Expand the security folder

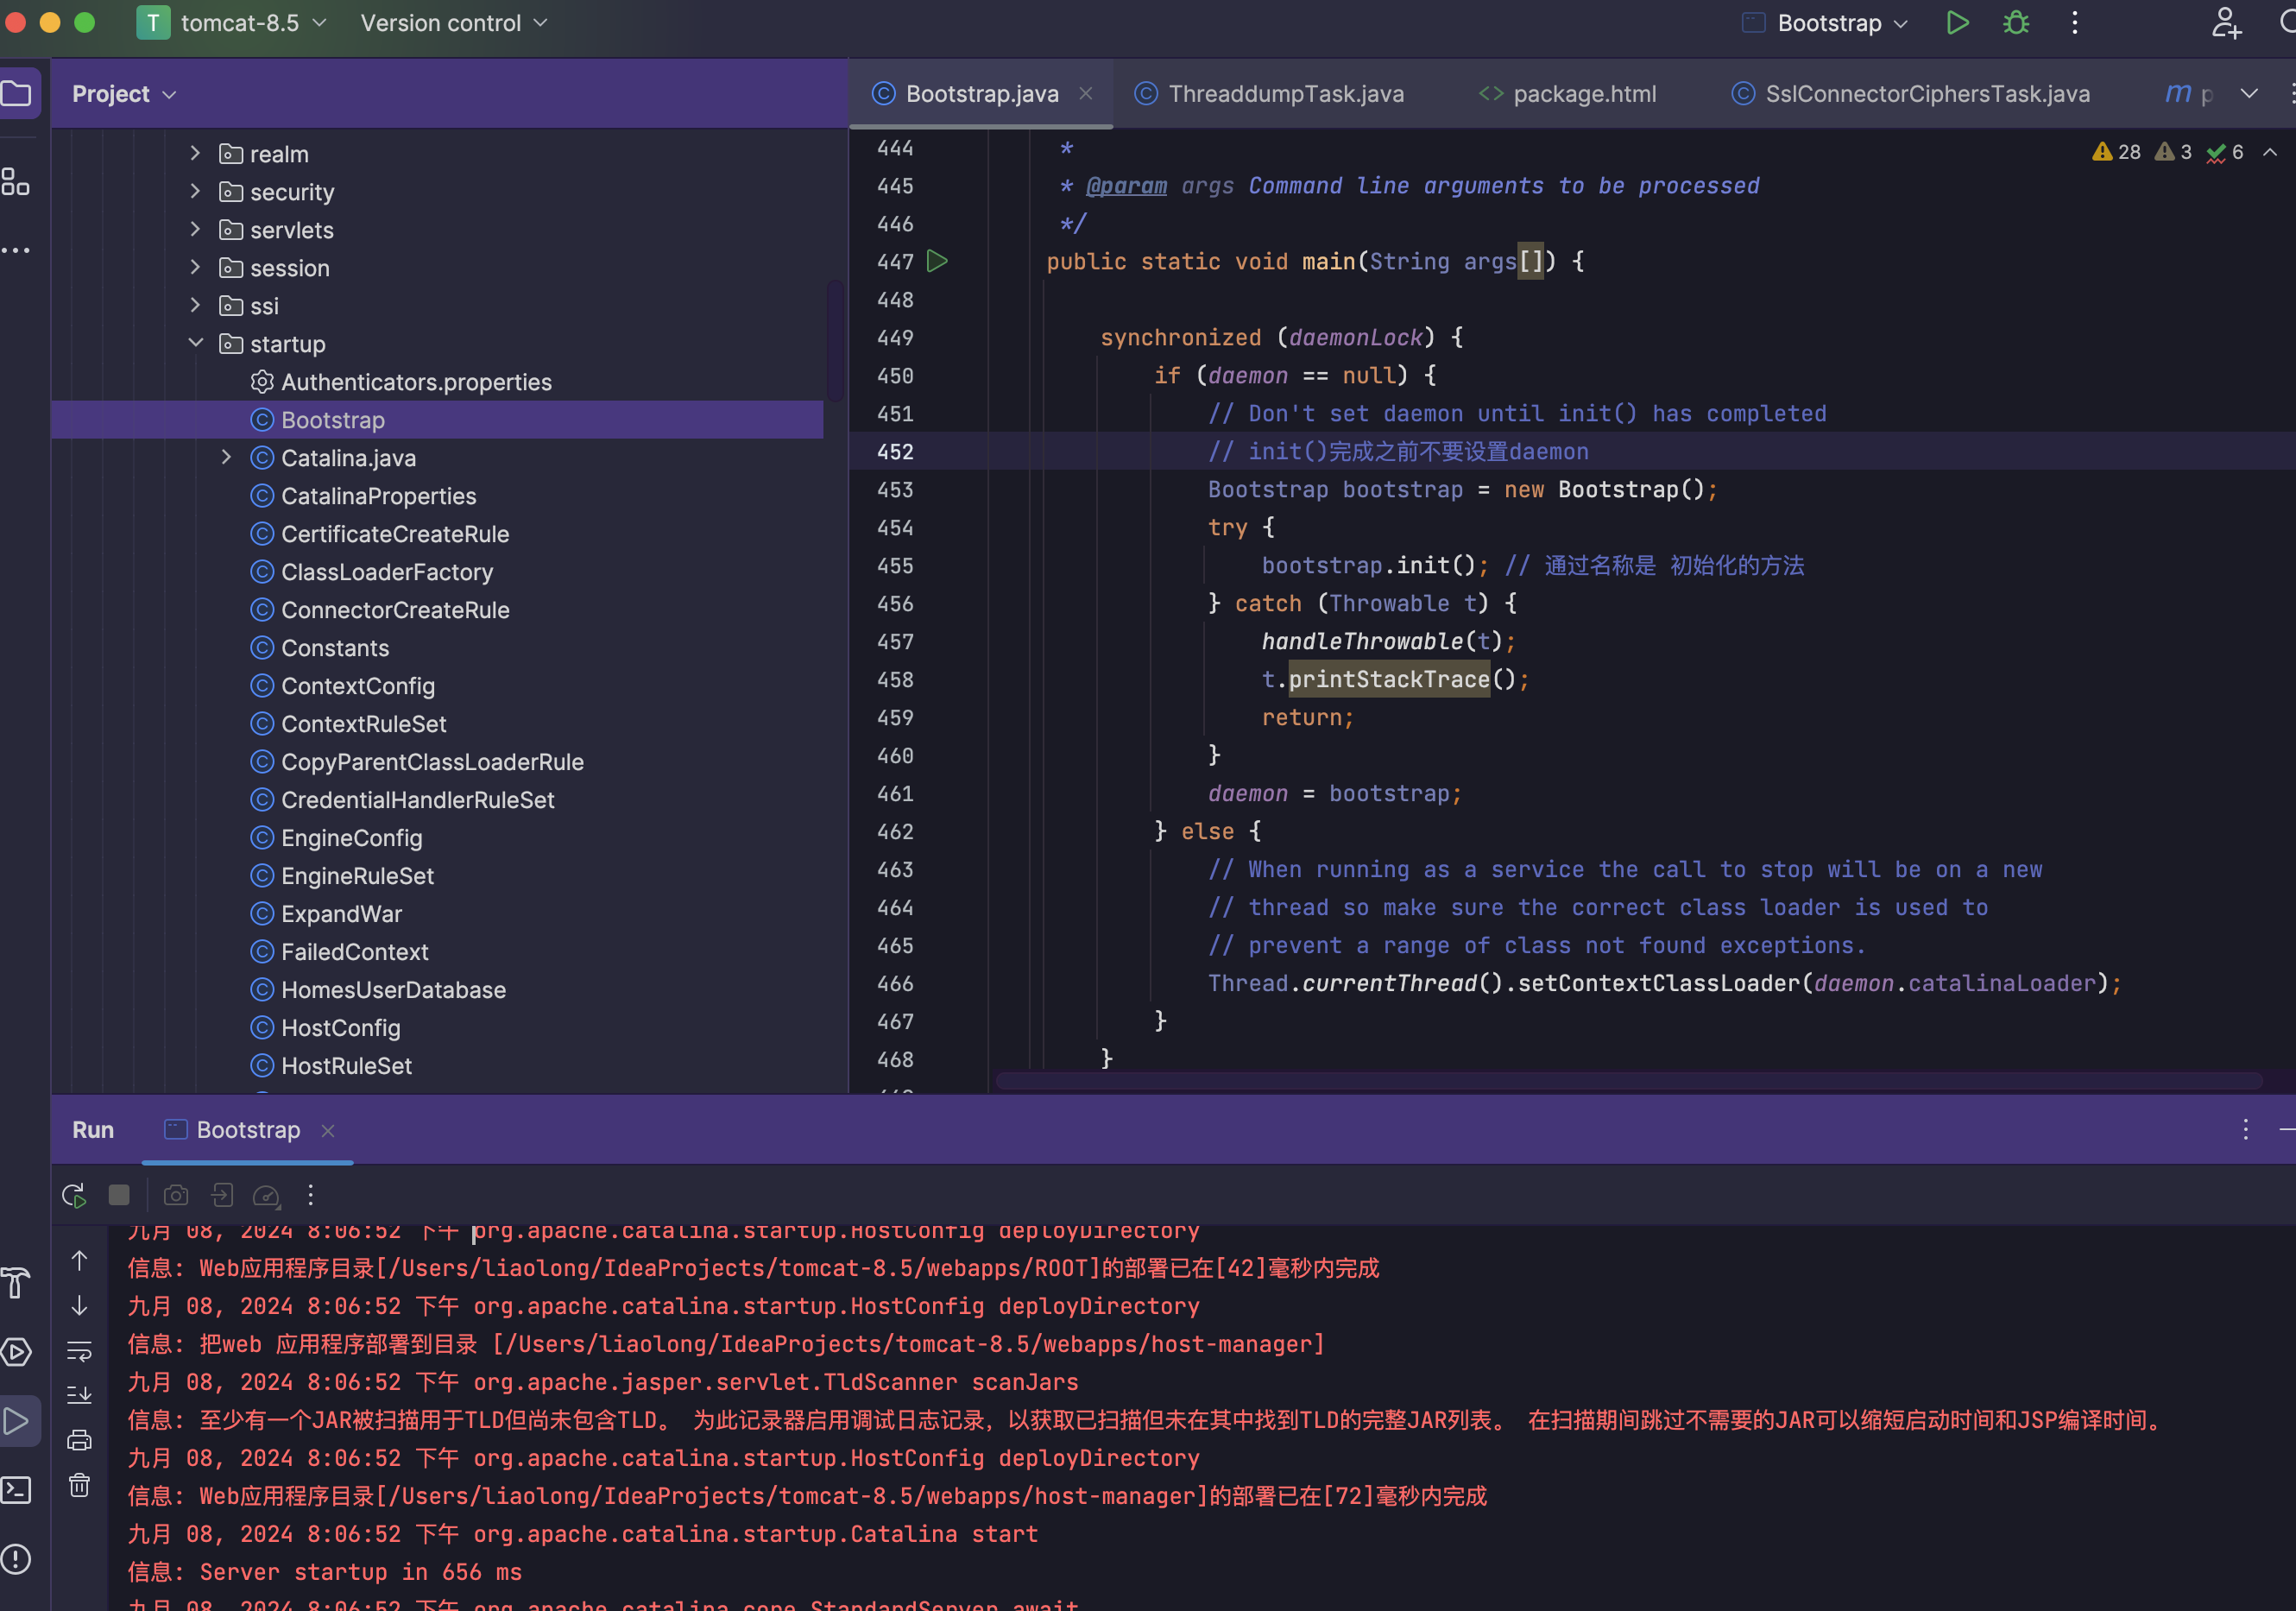[x=196, y=191]
